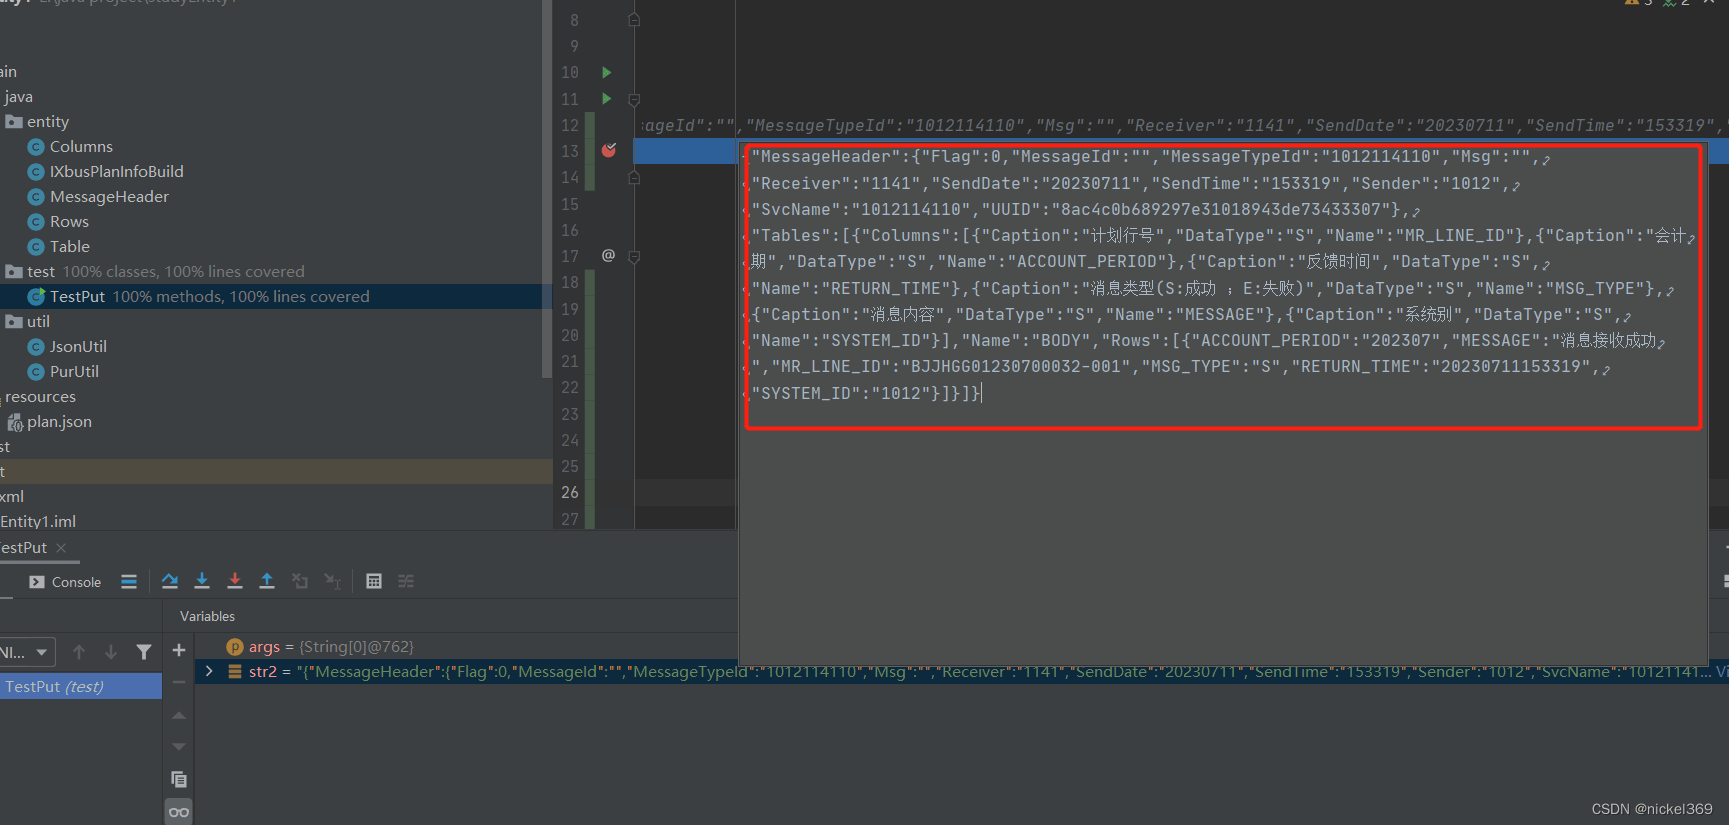Open the MessageHeader class file
1729x825 pixels.
pyautogui.click(x=109, y=197)
